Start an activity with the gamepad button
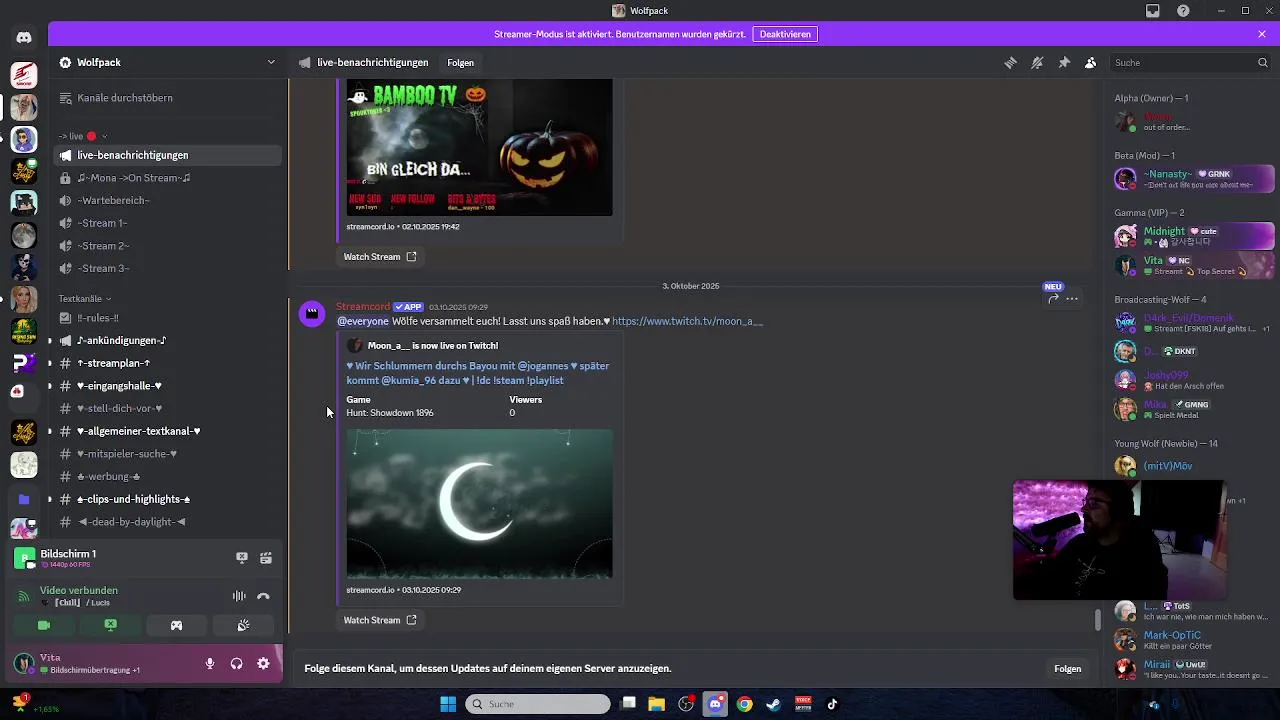The height and width of the screenshot is (720, 1280). (176, 625)
